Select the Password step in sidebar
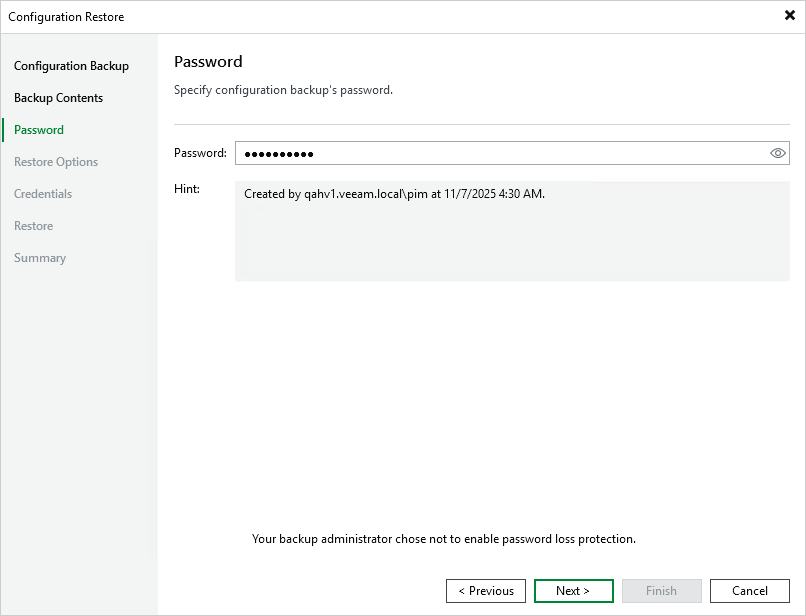This screenshot has height=616, width=806. pyautogui.click(x=39, y=130)
